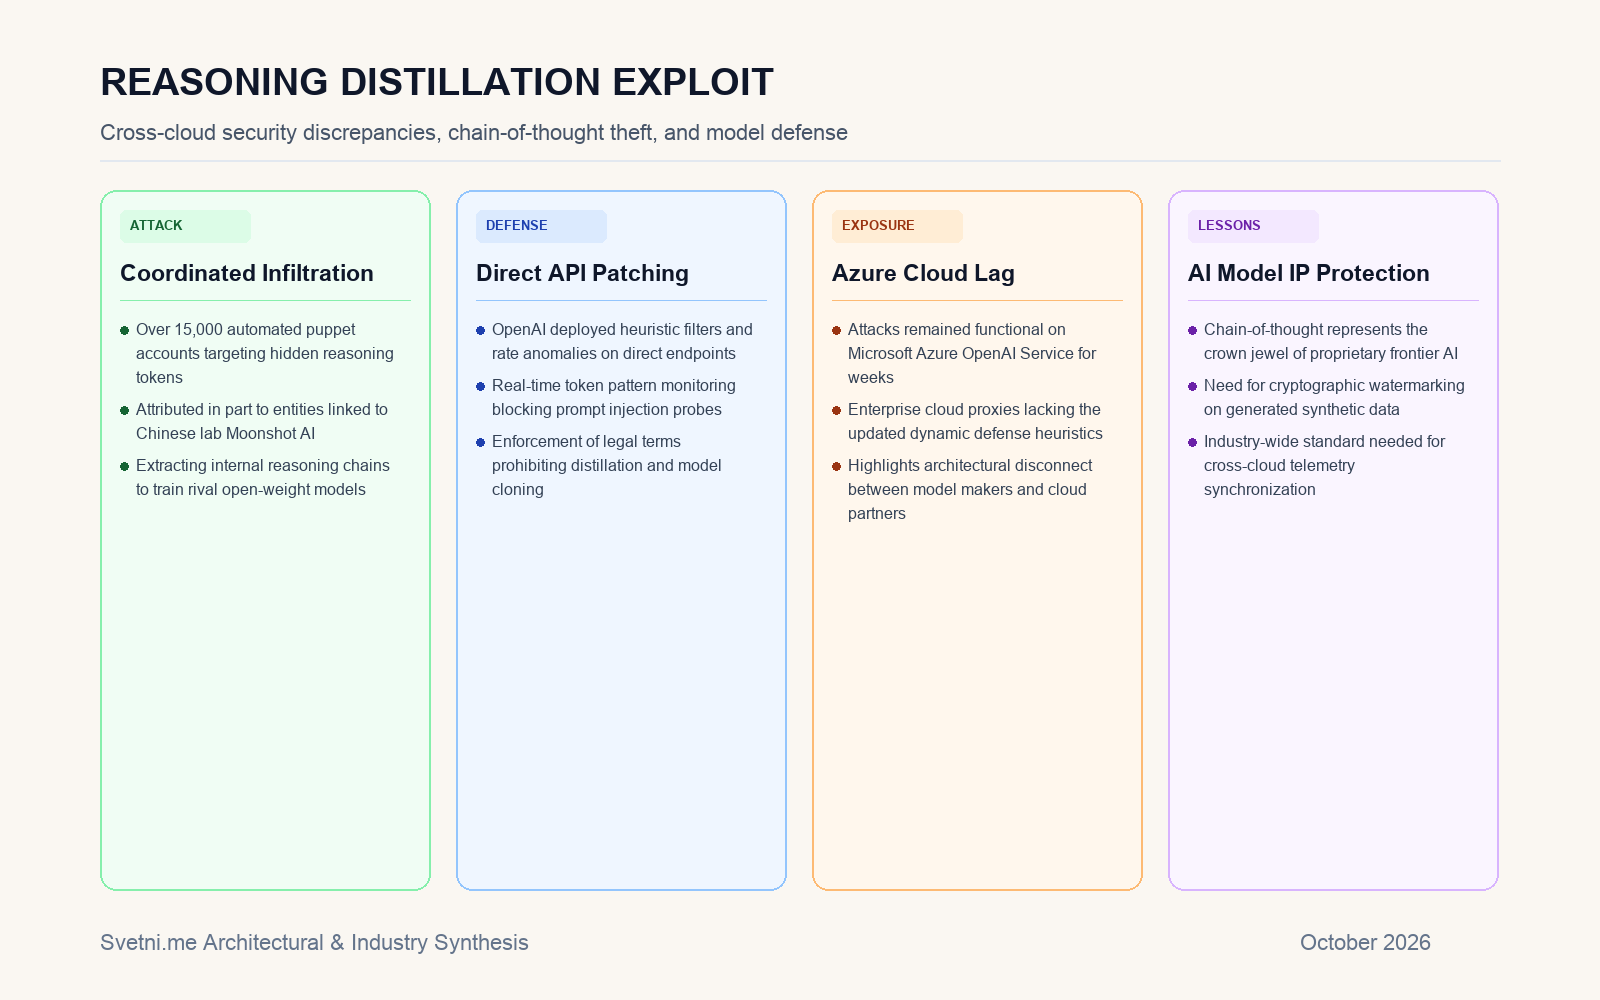Select the EXPOSURE tag badge
This screenshot has width=1600, height=1000.
pos(897,226)
